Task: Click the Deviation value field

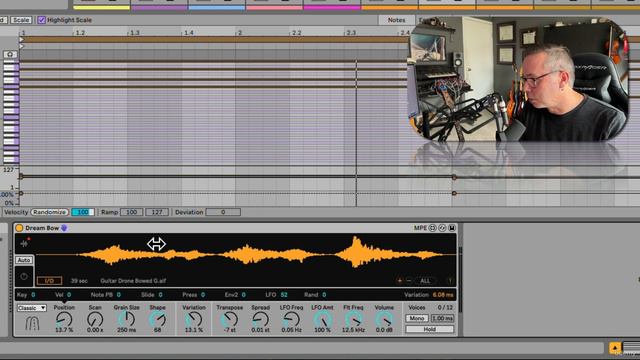Action: pyautogui.click(x=223, y=212)
